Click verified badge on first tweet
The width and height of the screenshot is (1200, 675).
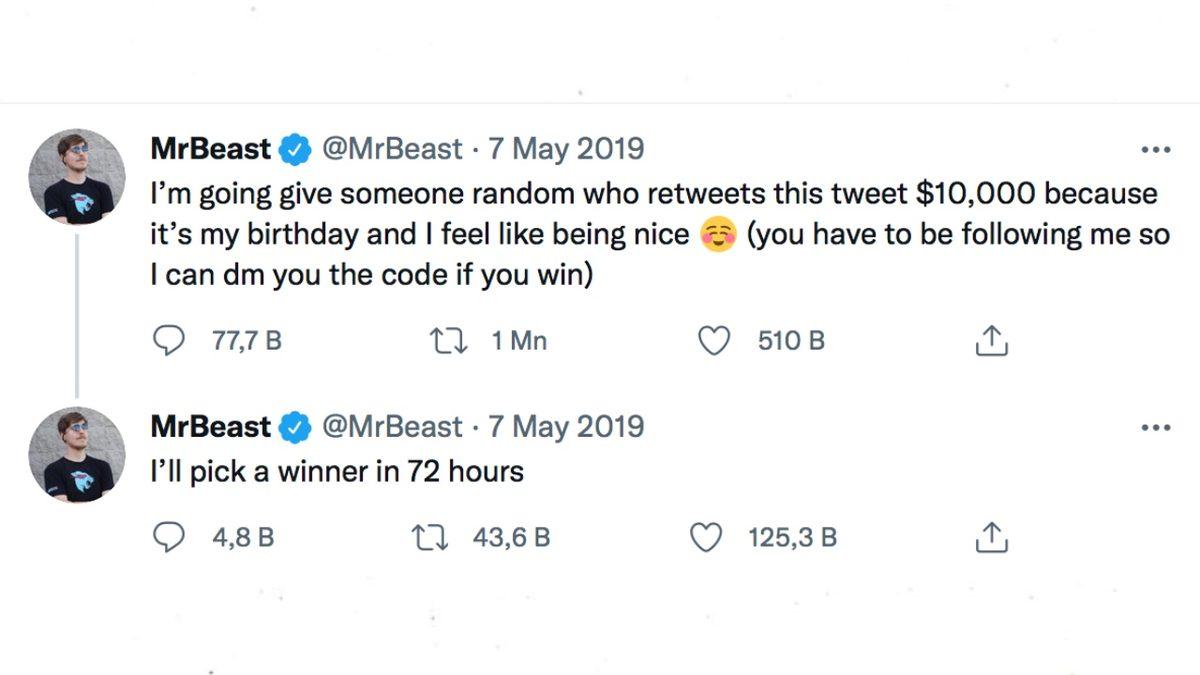(294, 151)
